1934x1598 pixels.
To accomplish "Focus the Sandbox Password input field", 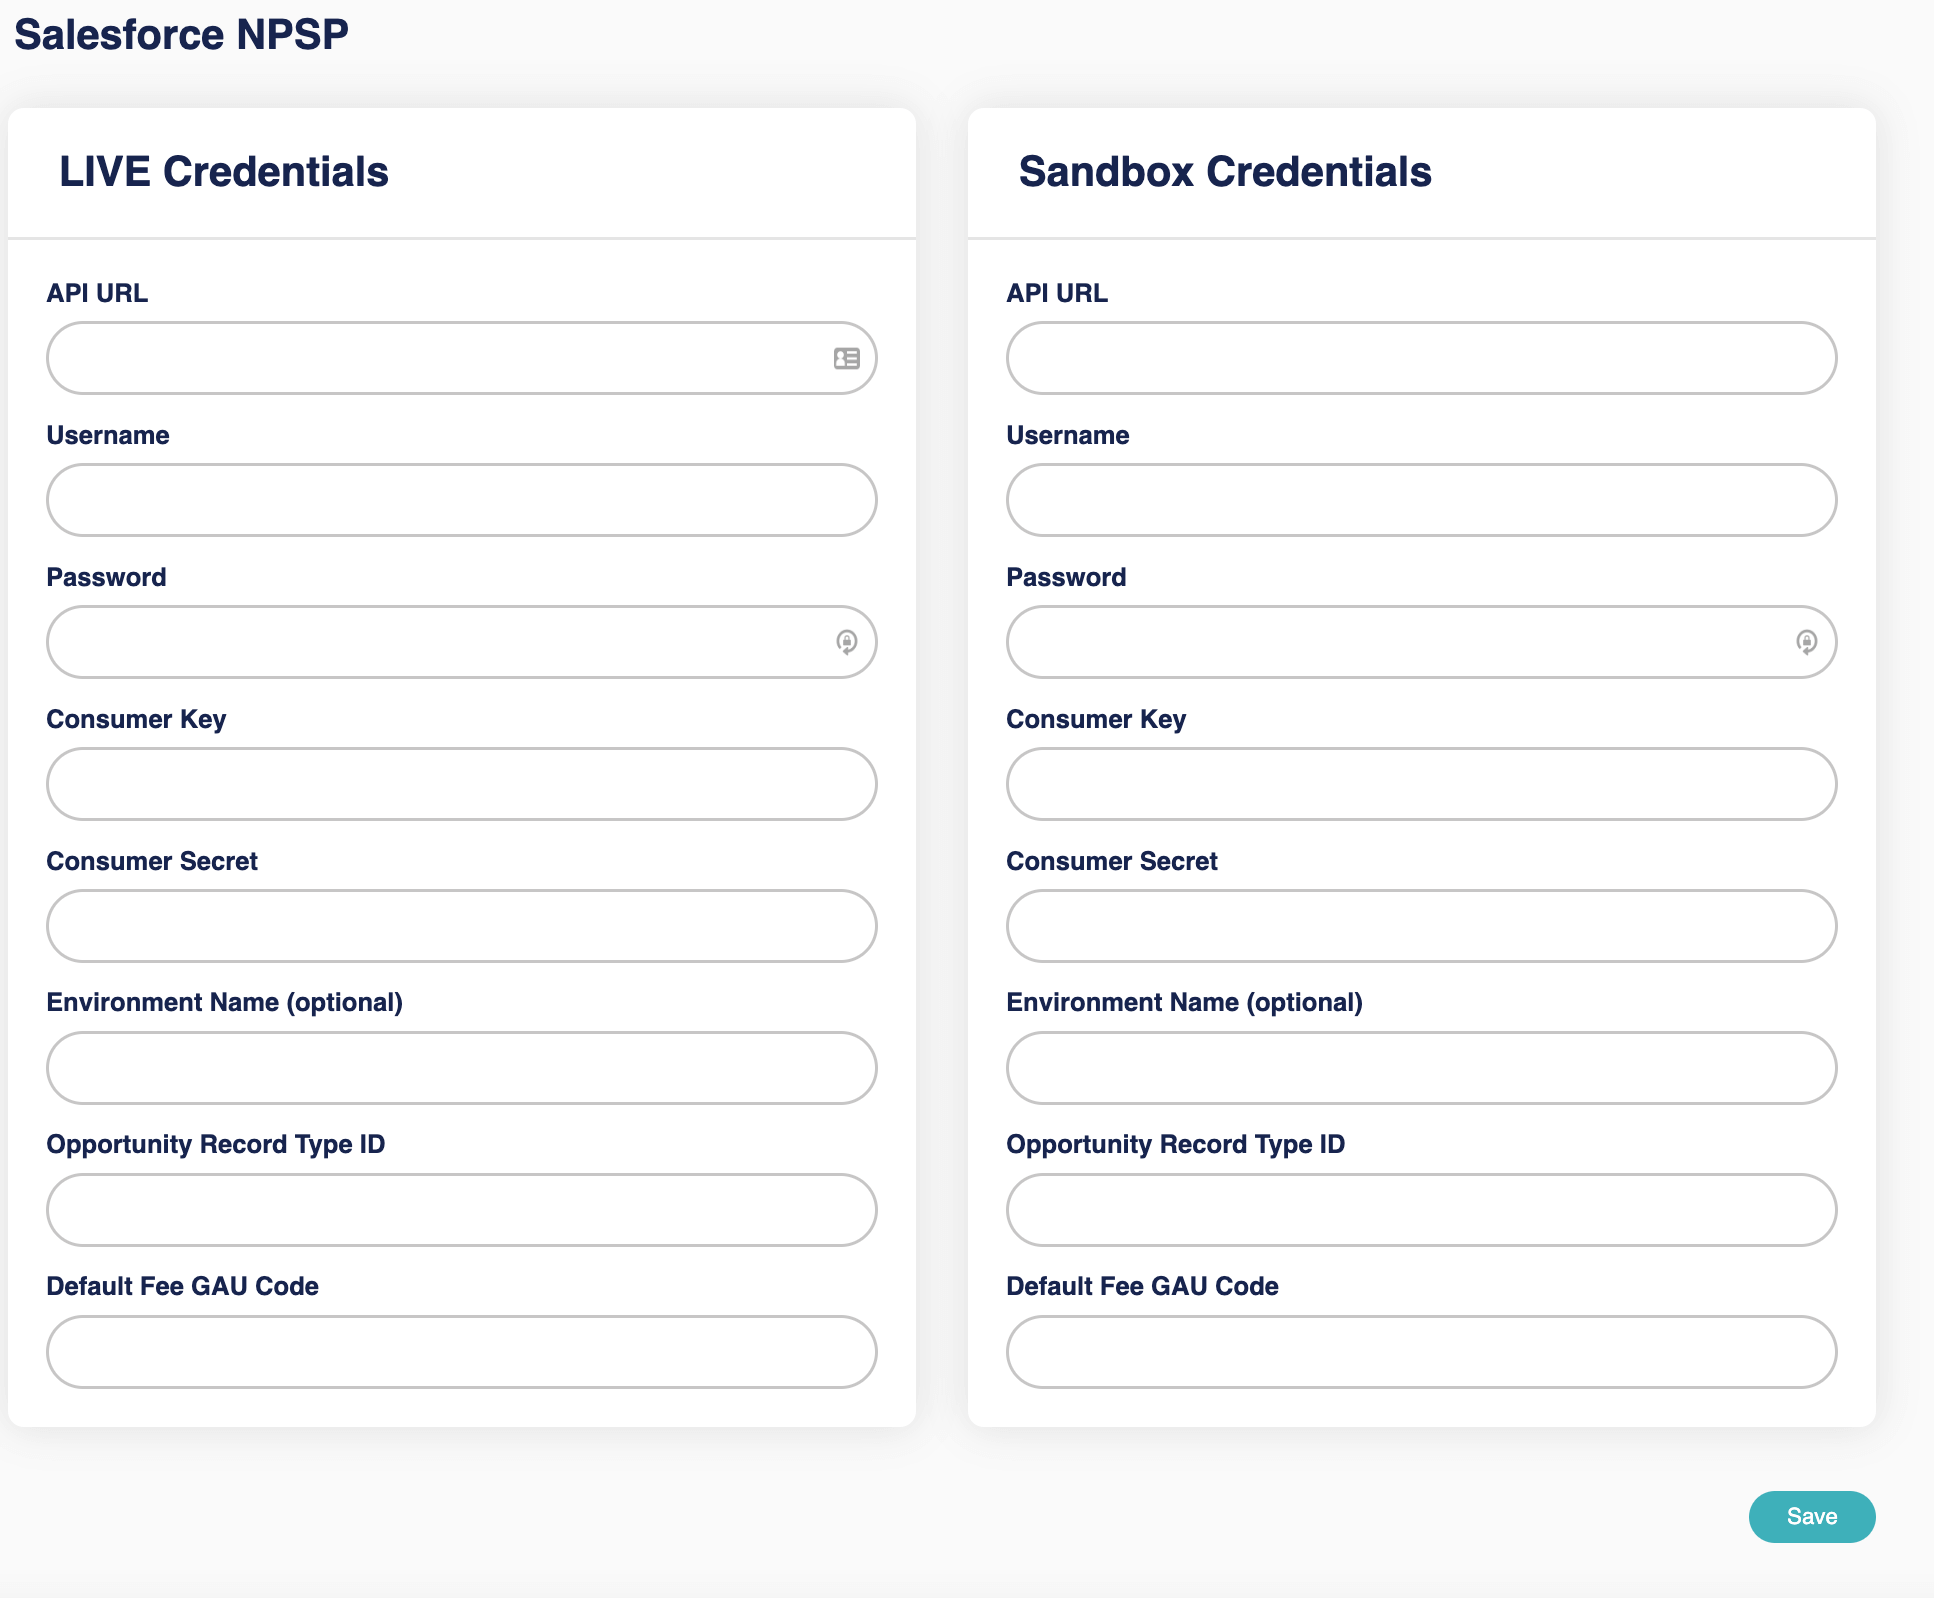I will (1400, 642).
